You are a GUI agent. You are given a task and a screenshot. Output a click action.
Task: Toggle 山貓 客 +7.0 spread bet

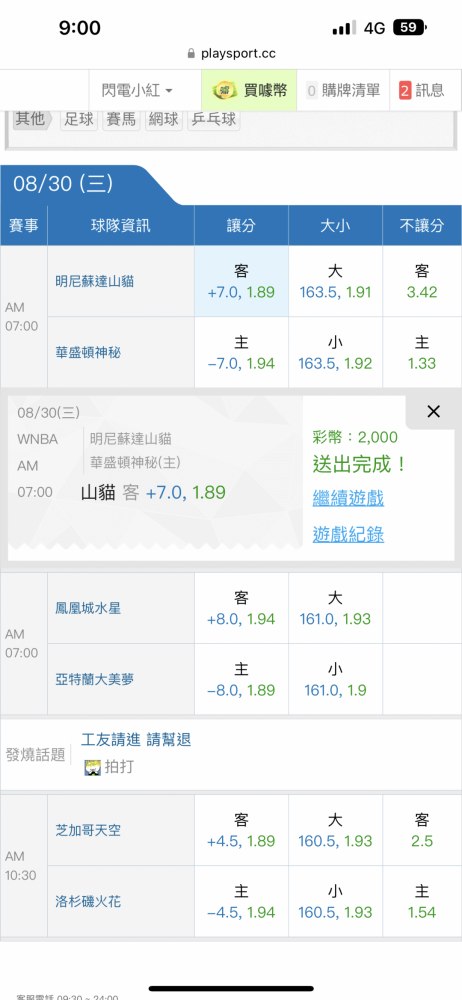(241, 281)
